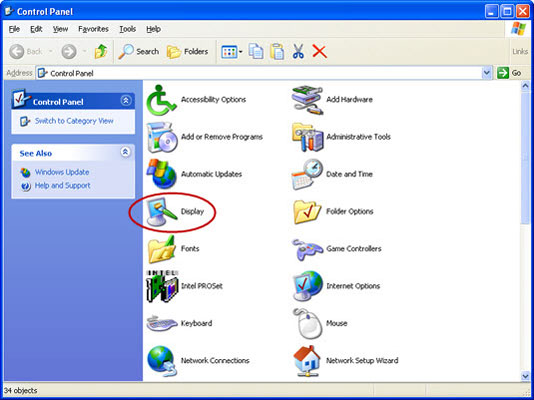Image resolution: width=534 pixels, height=400 pixels.
Task: Open the Accessibility Options icon
Action: tap(161, 100)
